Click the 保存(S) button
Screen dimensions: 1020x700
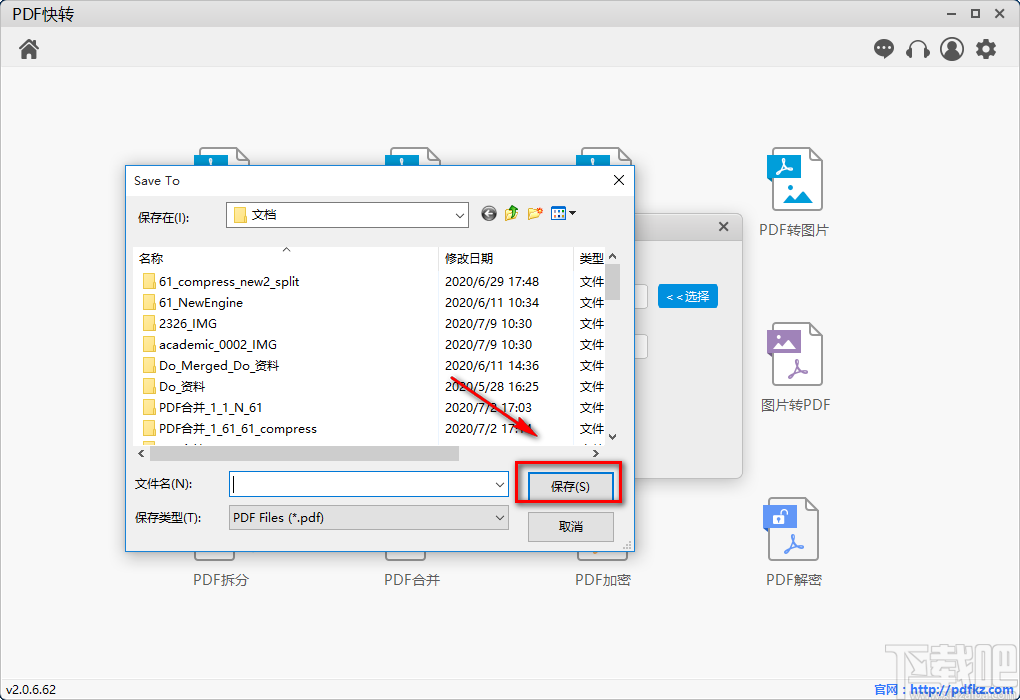pyautogui.click(x=570, y=487)
